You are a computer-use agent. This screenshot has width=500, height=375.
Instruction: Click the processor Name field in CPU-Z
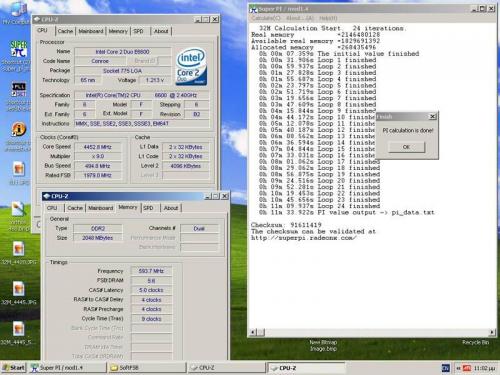[x=123, y=52]
